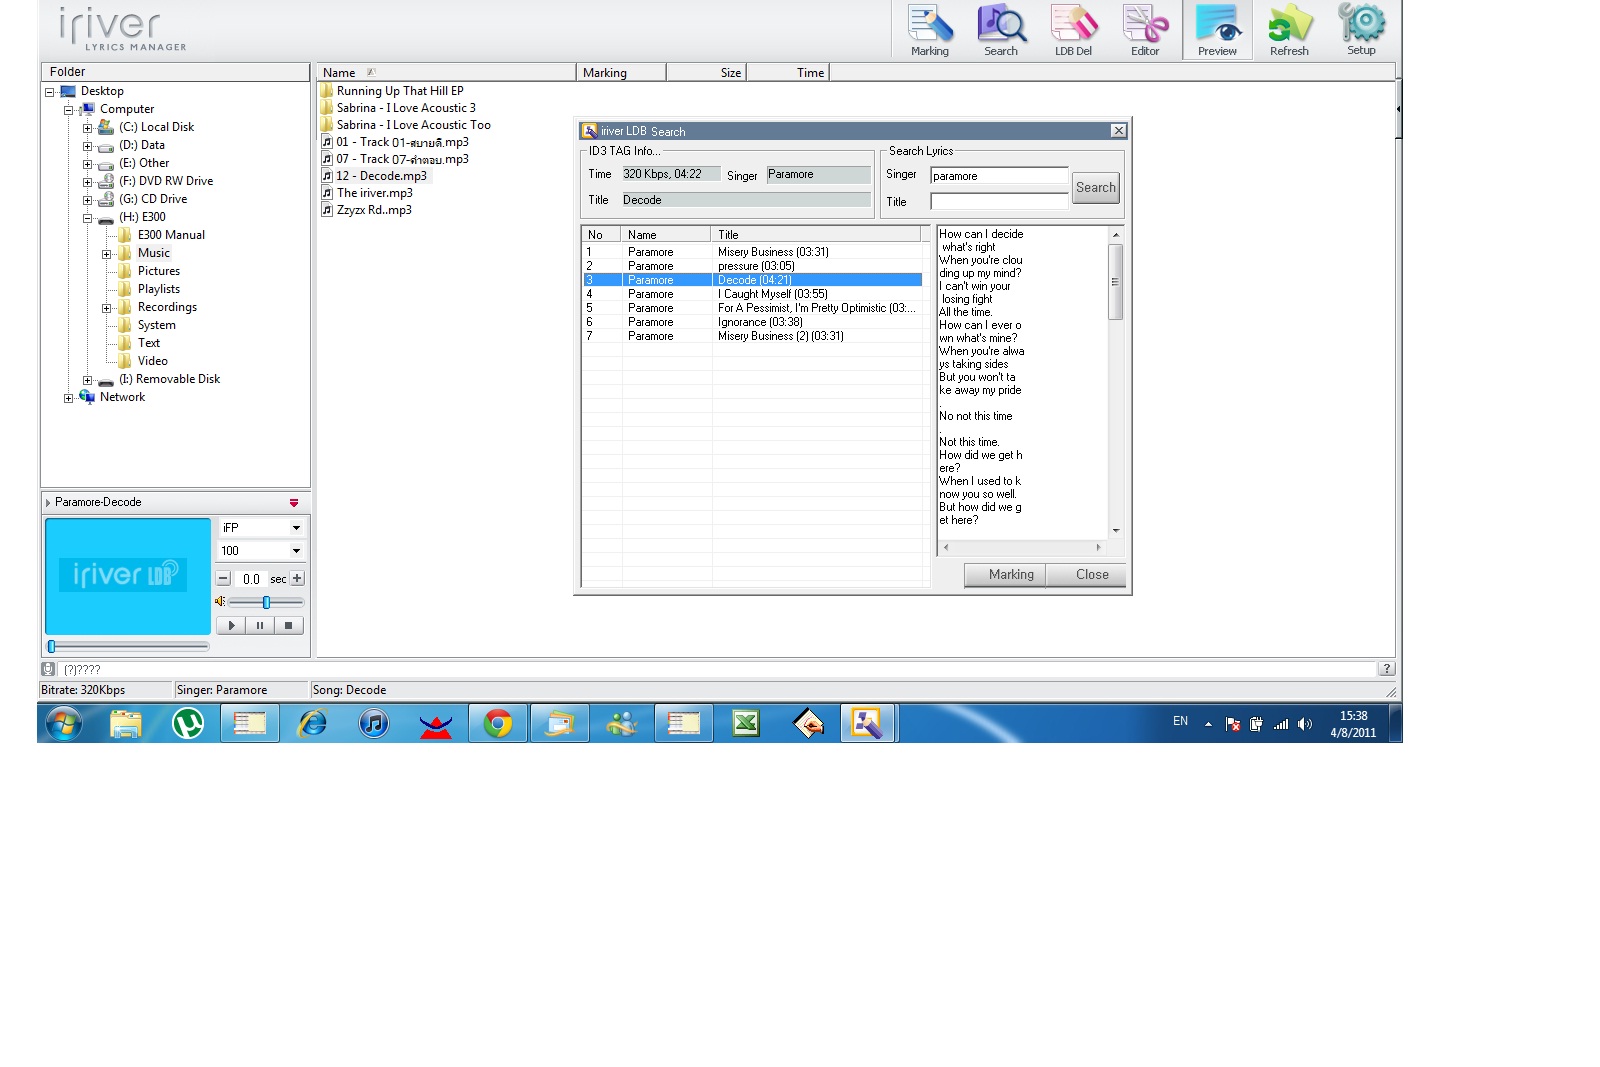Expand the (I:) Removable Disk node
This screenshot has width=1600, height=1067.
[x=87, y=380]
